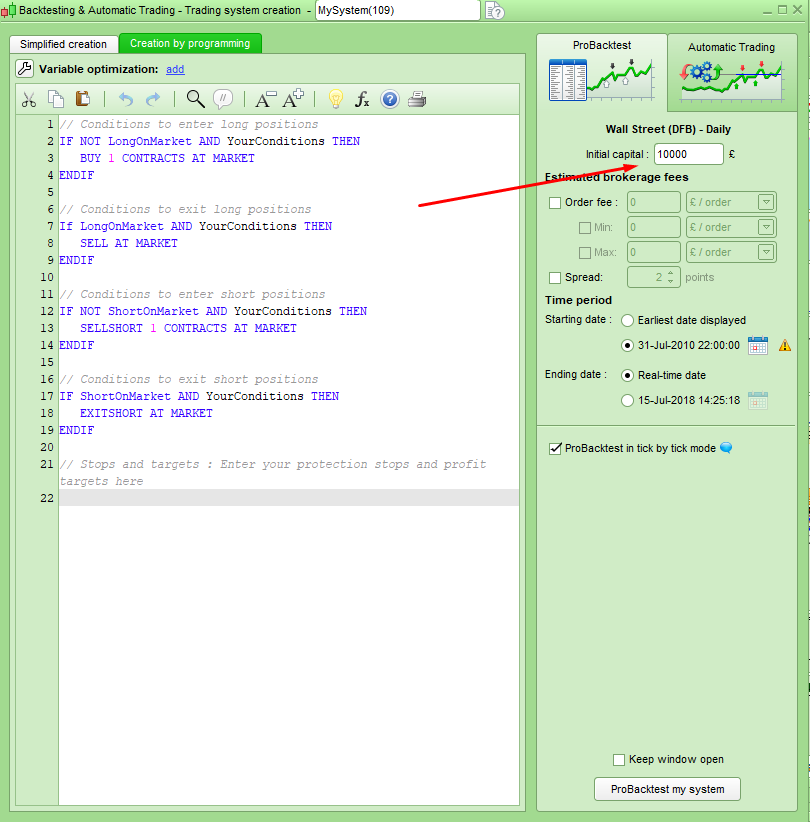This screenshot has height=822, width=810.
Task: Insert a function with the fx icon
Action: [x=363, y=99]
